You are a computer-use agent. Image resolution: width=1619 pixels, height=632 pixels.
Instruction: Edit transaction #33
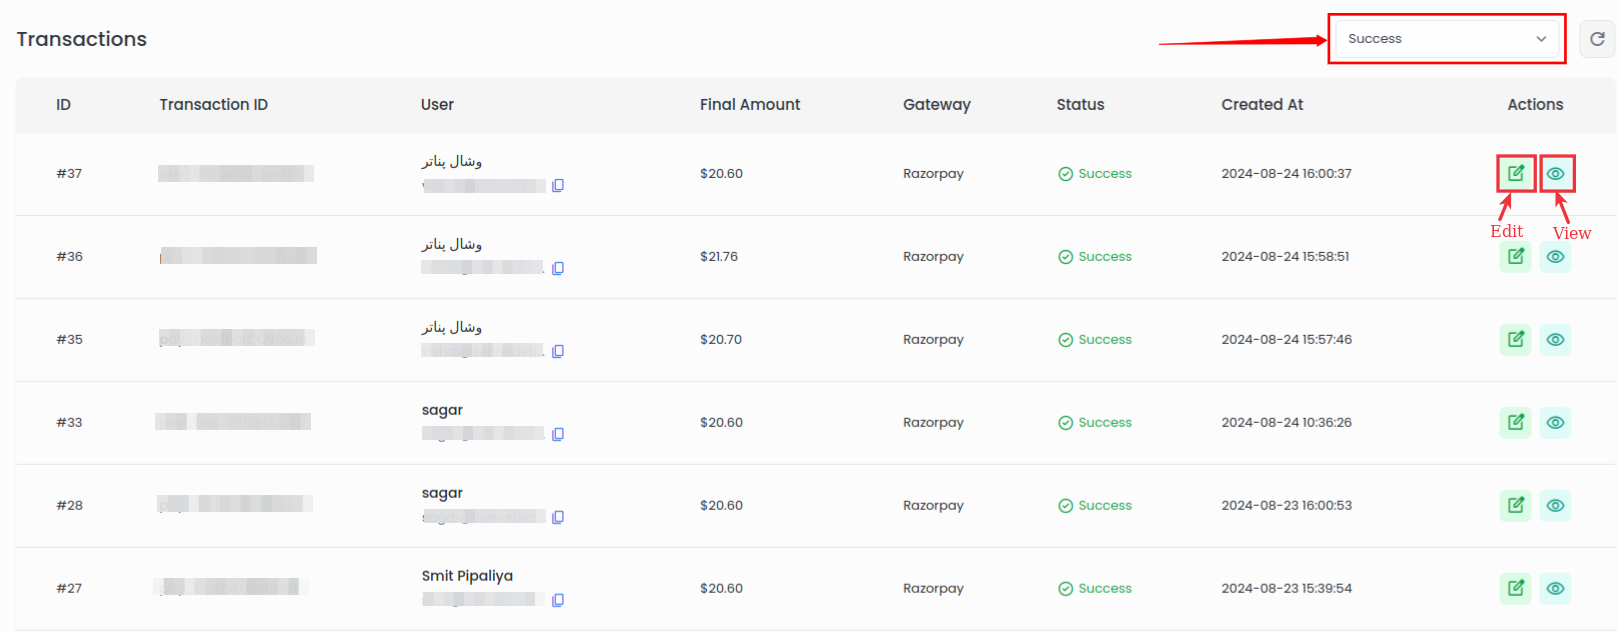(1516, 423)
